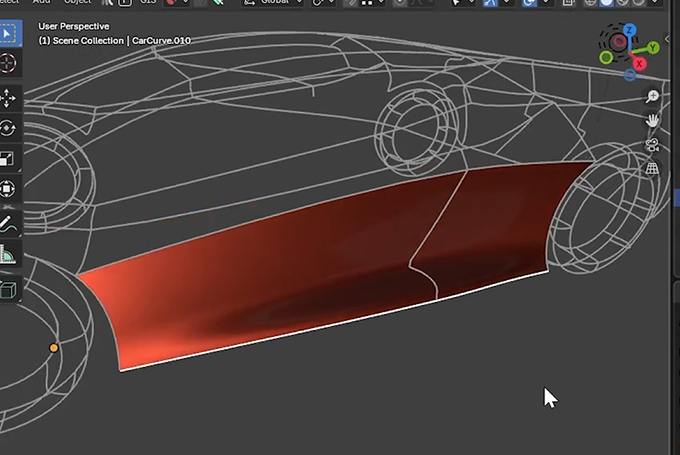Select the Select Box tool
680x455 pixels.
click(x=7, y=34)
